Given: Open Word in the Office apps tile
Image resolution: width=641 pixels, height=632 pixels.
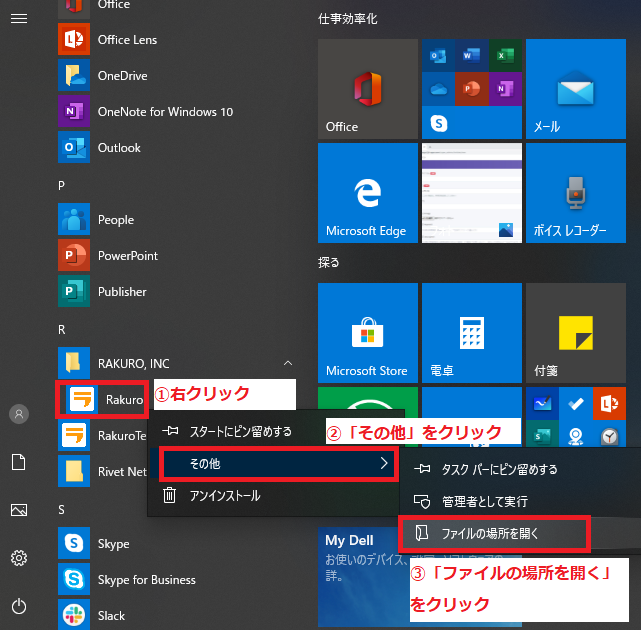Looking at the screenshot, I should tap(471, 56).
